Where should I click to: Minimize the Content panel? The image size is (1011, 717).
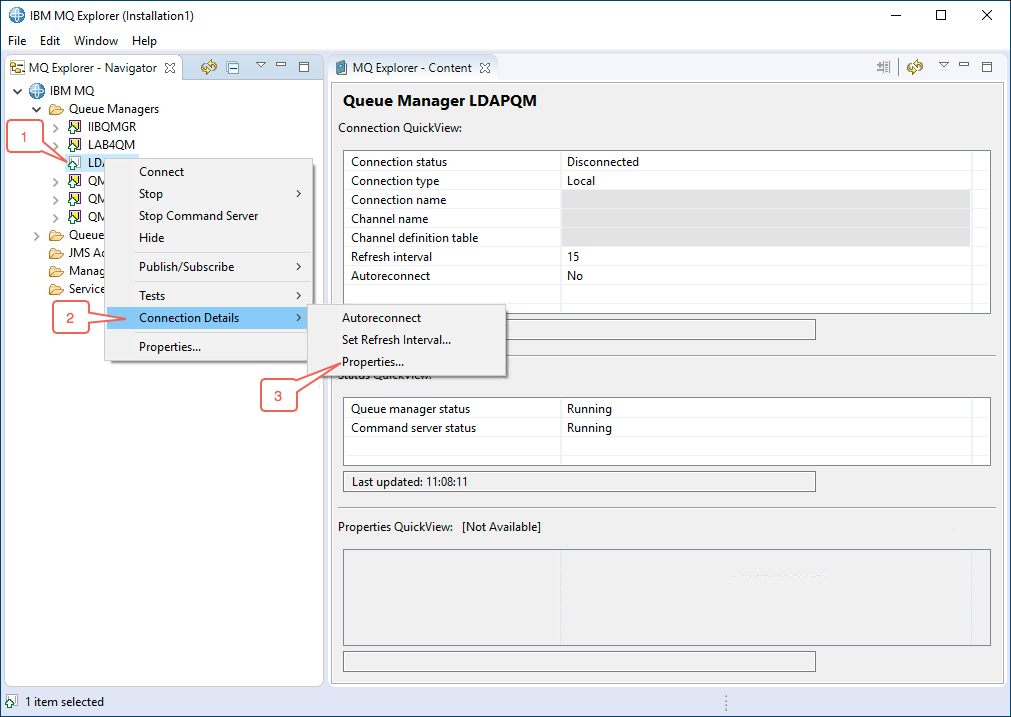pos(964,64)
